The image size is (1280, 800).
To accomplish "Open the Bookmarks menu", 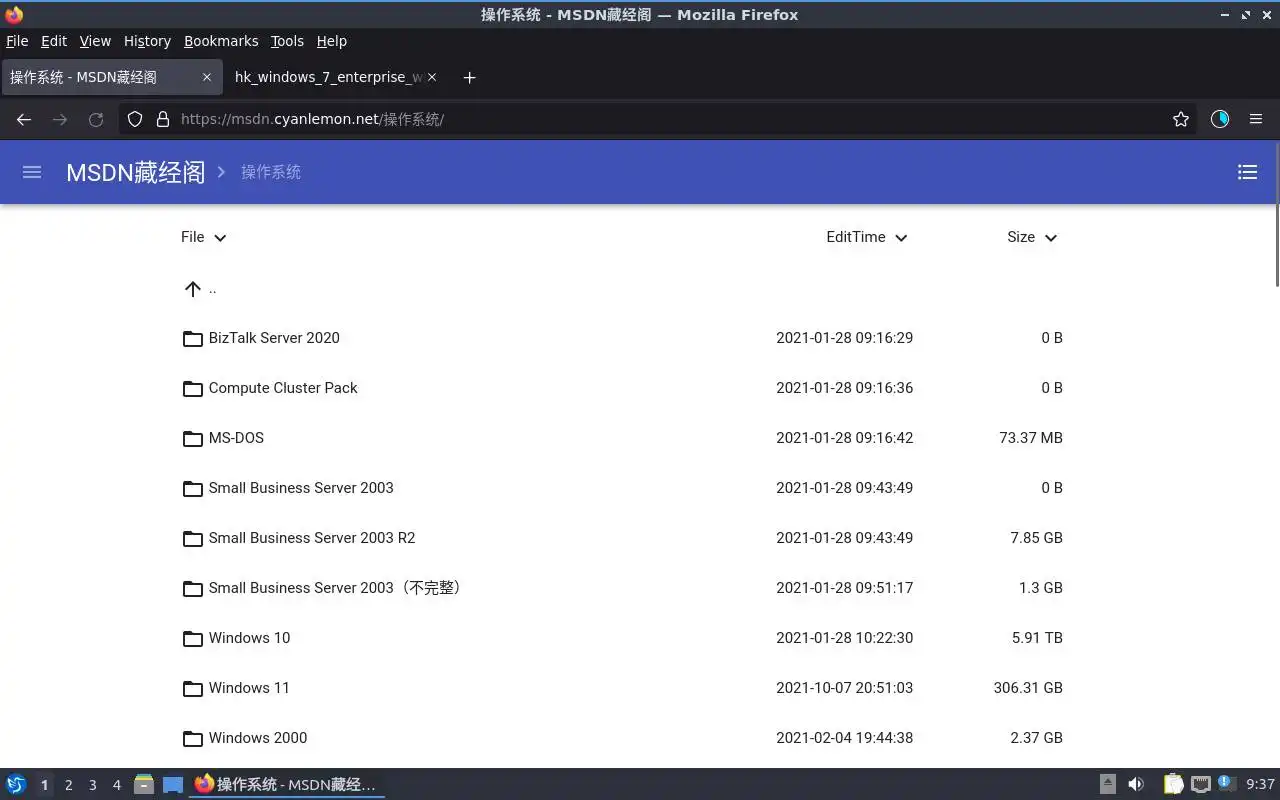I will (x=221, y=41).
